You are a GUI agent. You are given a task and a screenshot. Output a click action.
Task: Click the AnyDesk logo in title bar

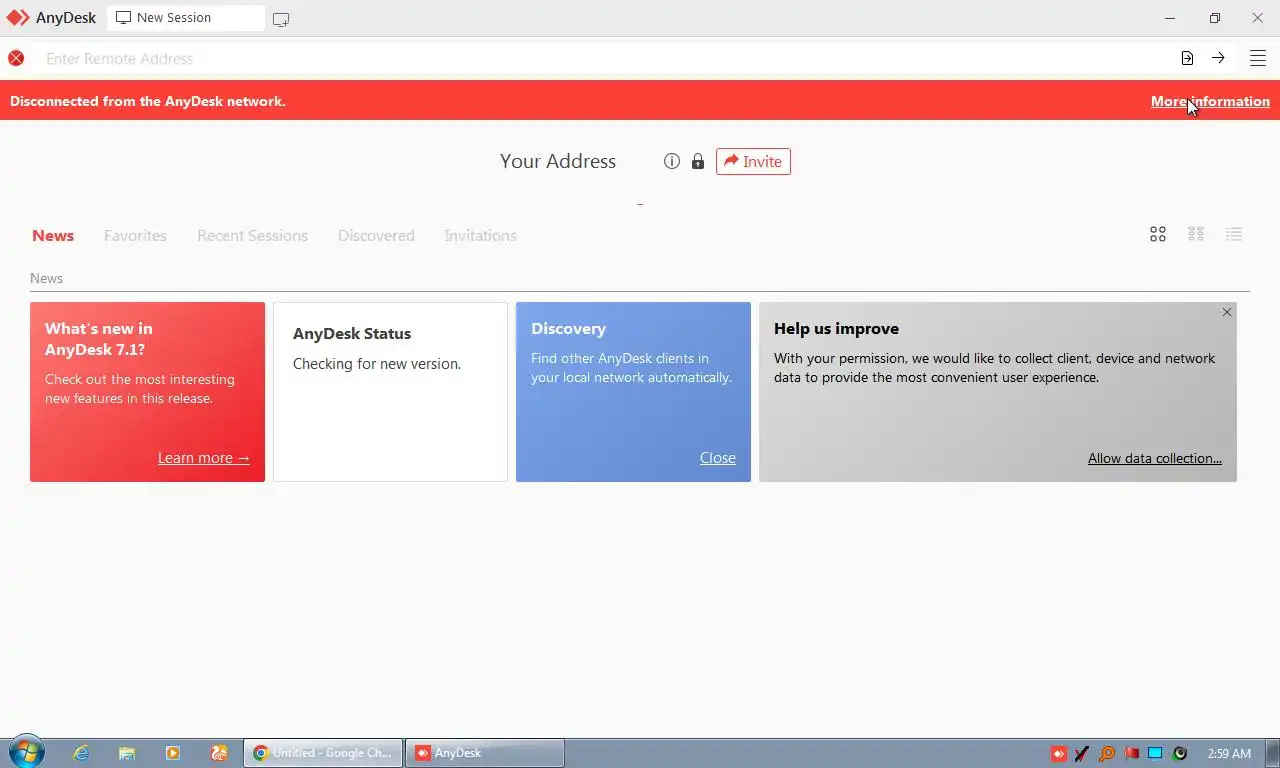[18, 18]
